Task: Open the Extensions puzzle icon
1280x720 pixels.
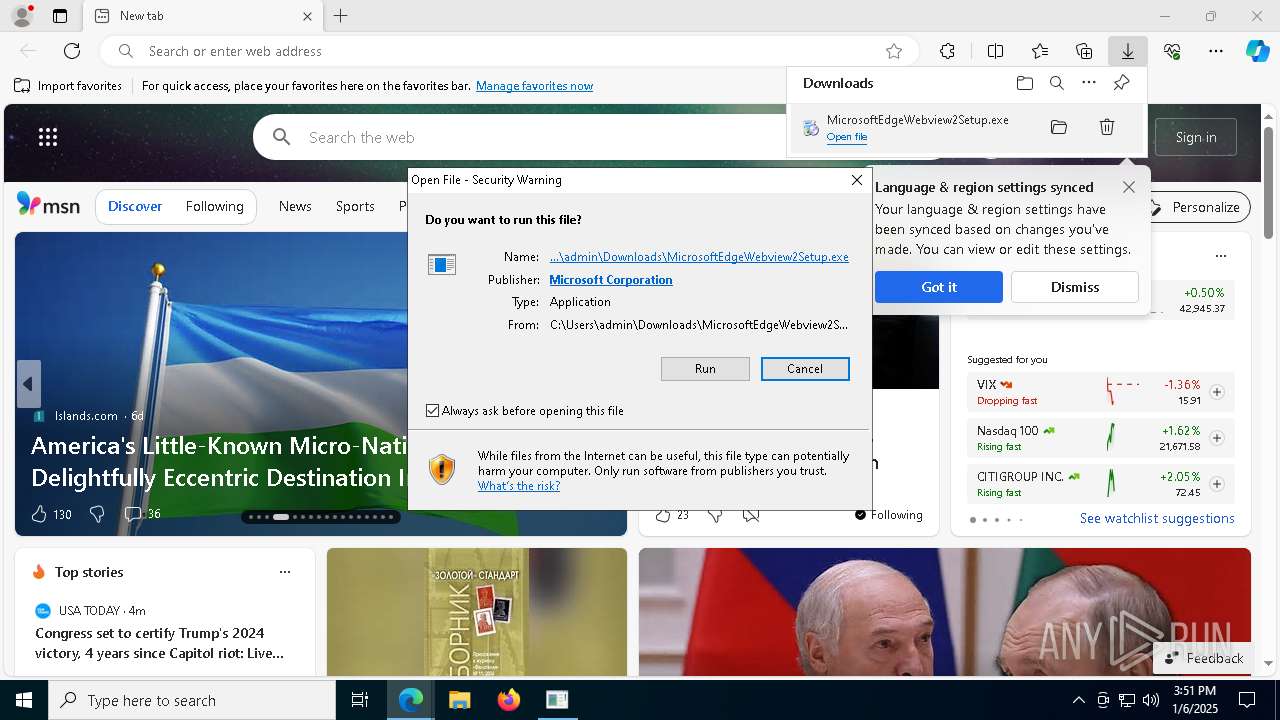Action: (947, 51)
